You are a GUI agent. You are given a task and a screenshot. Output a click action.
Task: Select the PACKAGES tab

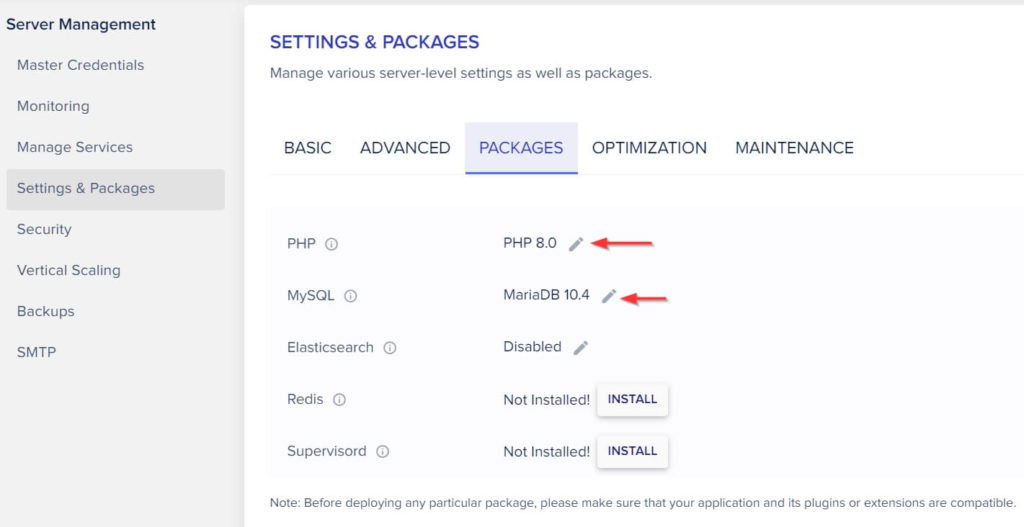pos(521,148)
